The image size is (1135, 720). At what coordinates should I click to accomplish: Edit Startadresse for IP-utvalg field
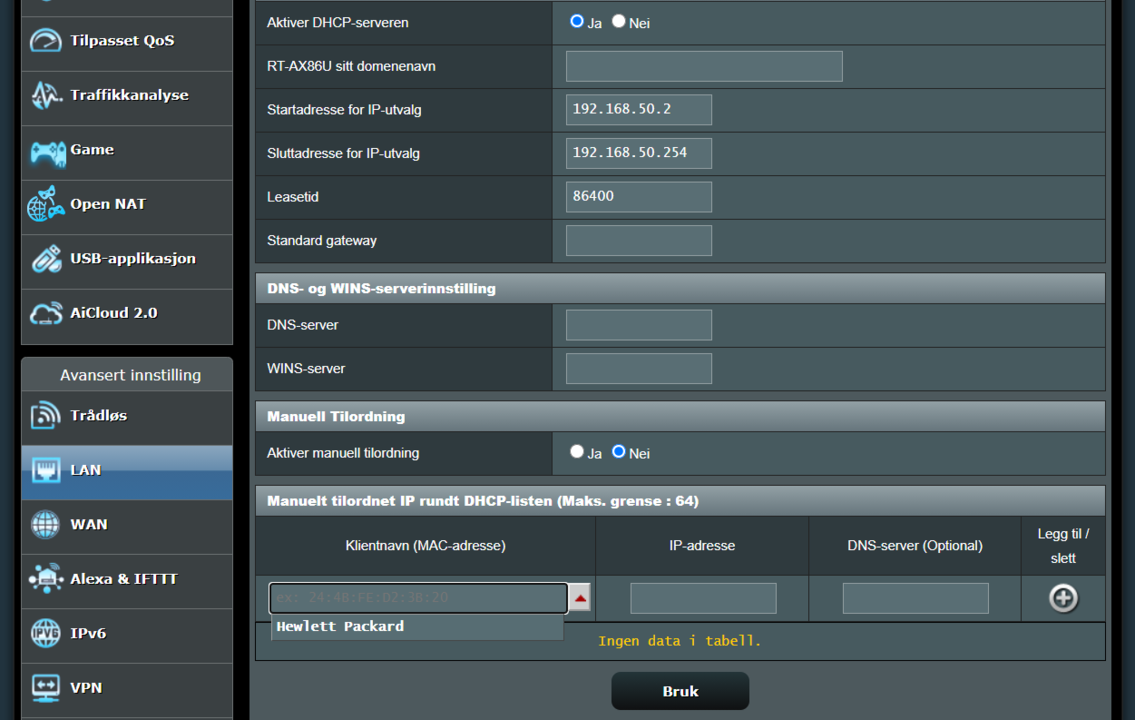(x=638, y=109)
